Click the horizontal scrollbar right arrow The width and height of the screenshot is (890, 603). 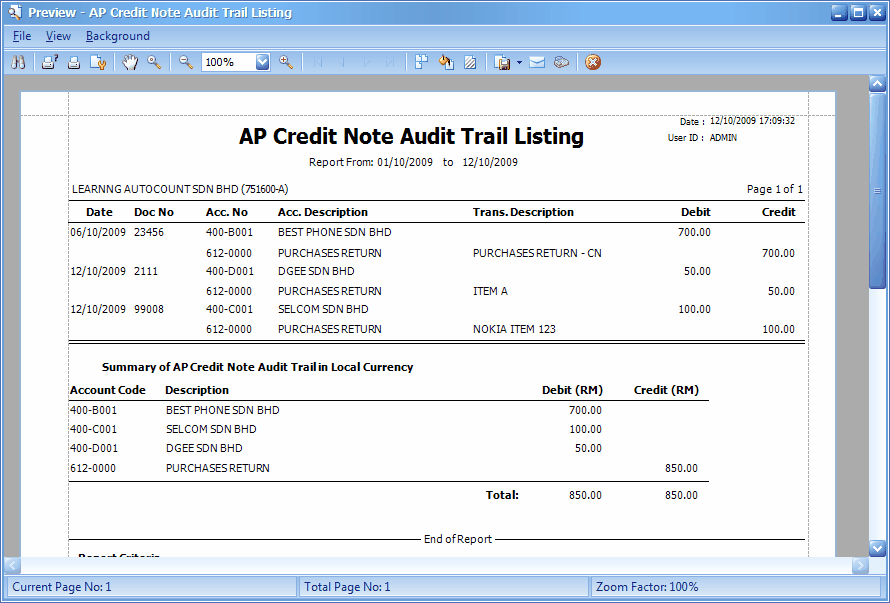tap(860, 565)
